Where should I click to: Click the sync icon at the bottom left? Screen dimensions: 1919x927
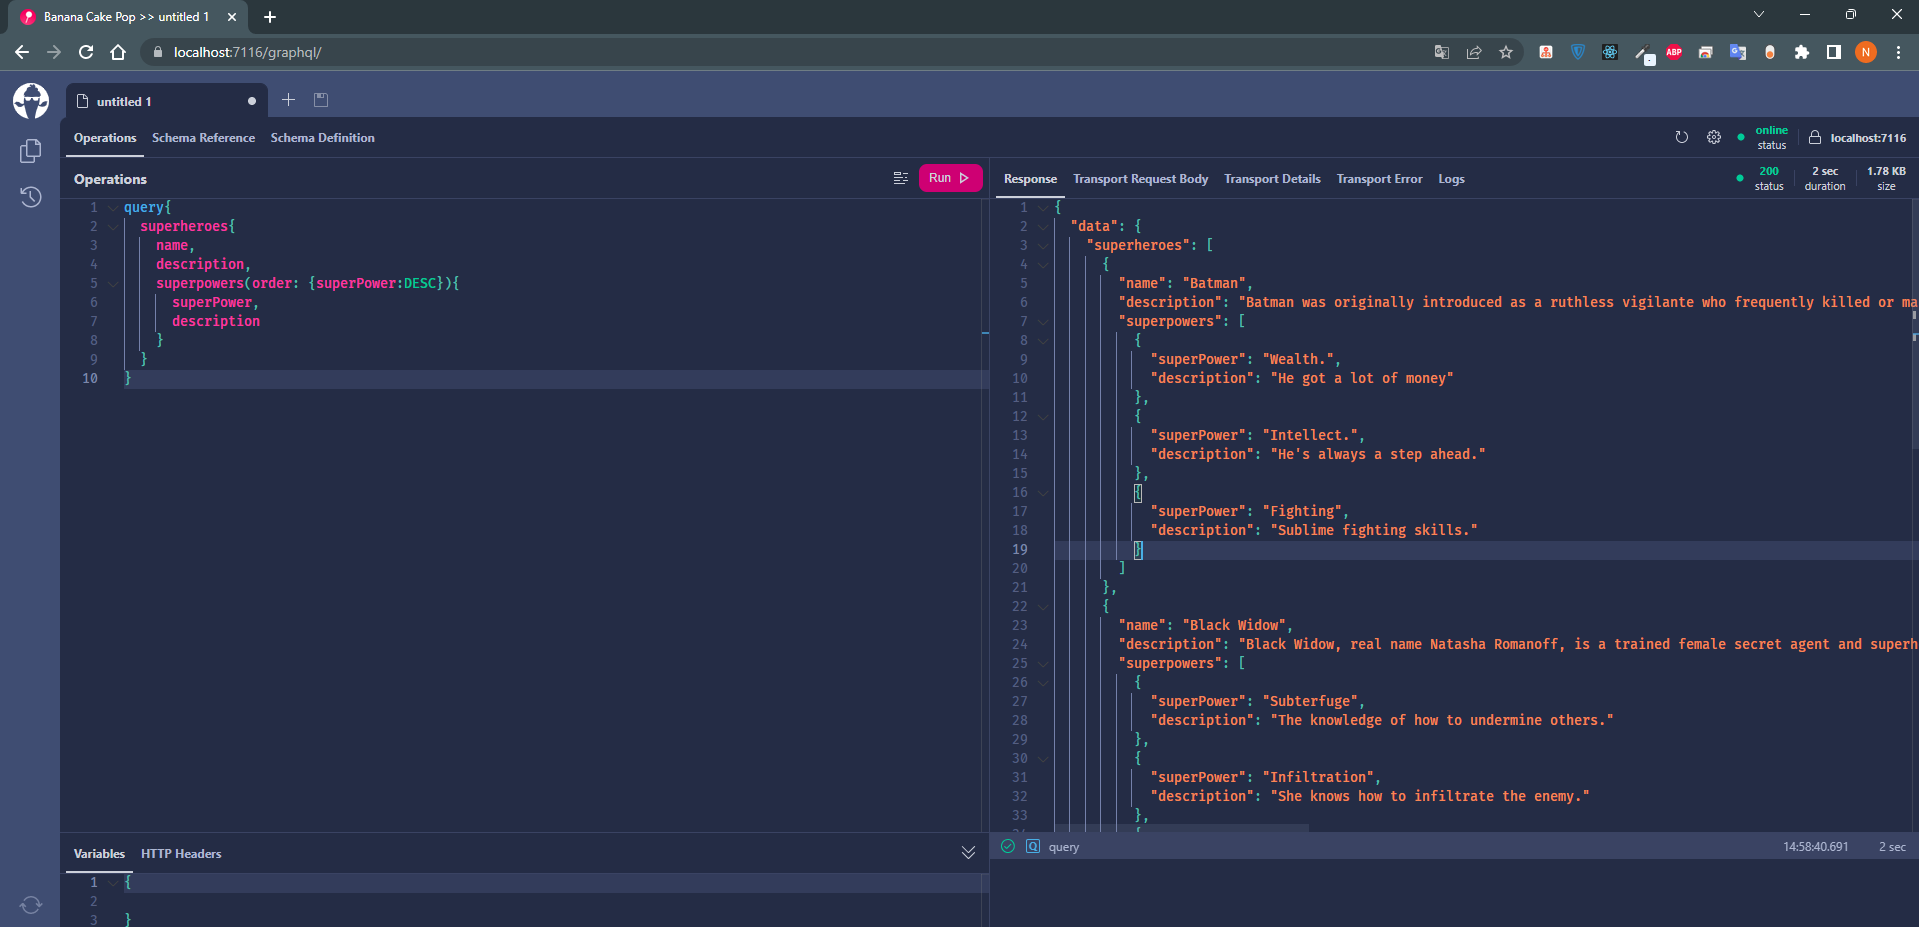[x=30, y=904]
